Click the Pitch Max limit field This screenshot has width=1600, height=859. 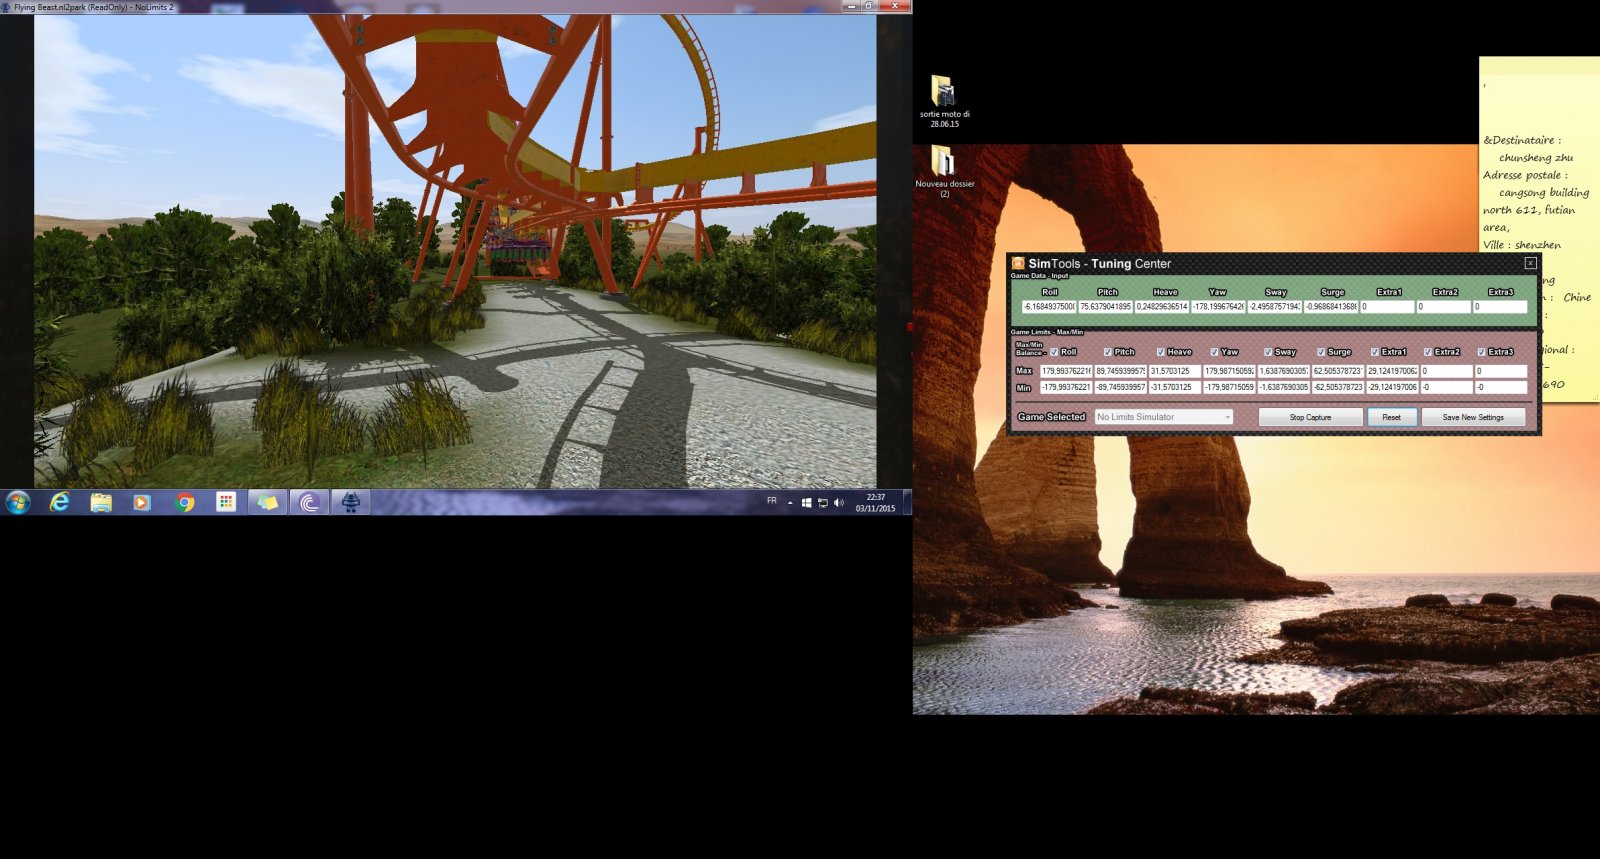click(x=1120, y=371)
